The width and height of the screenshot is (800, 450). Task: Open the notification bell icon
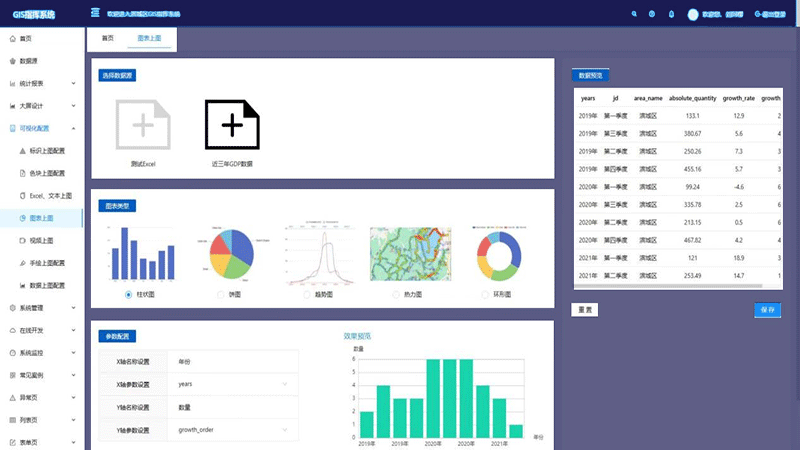click(670, 14)
